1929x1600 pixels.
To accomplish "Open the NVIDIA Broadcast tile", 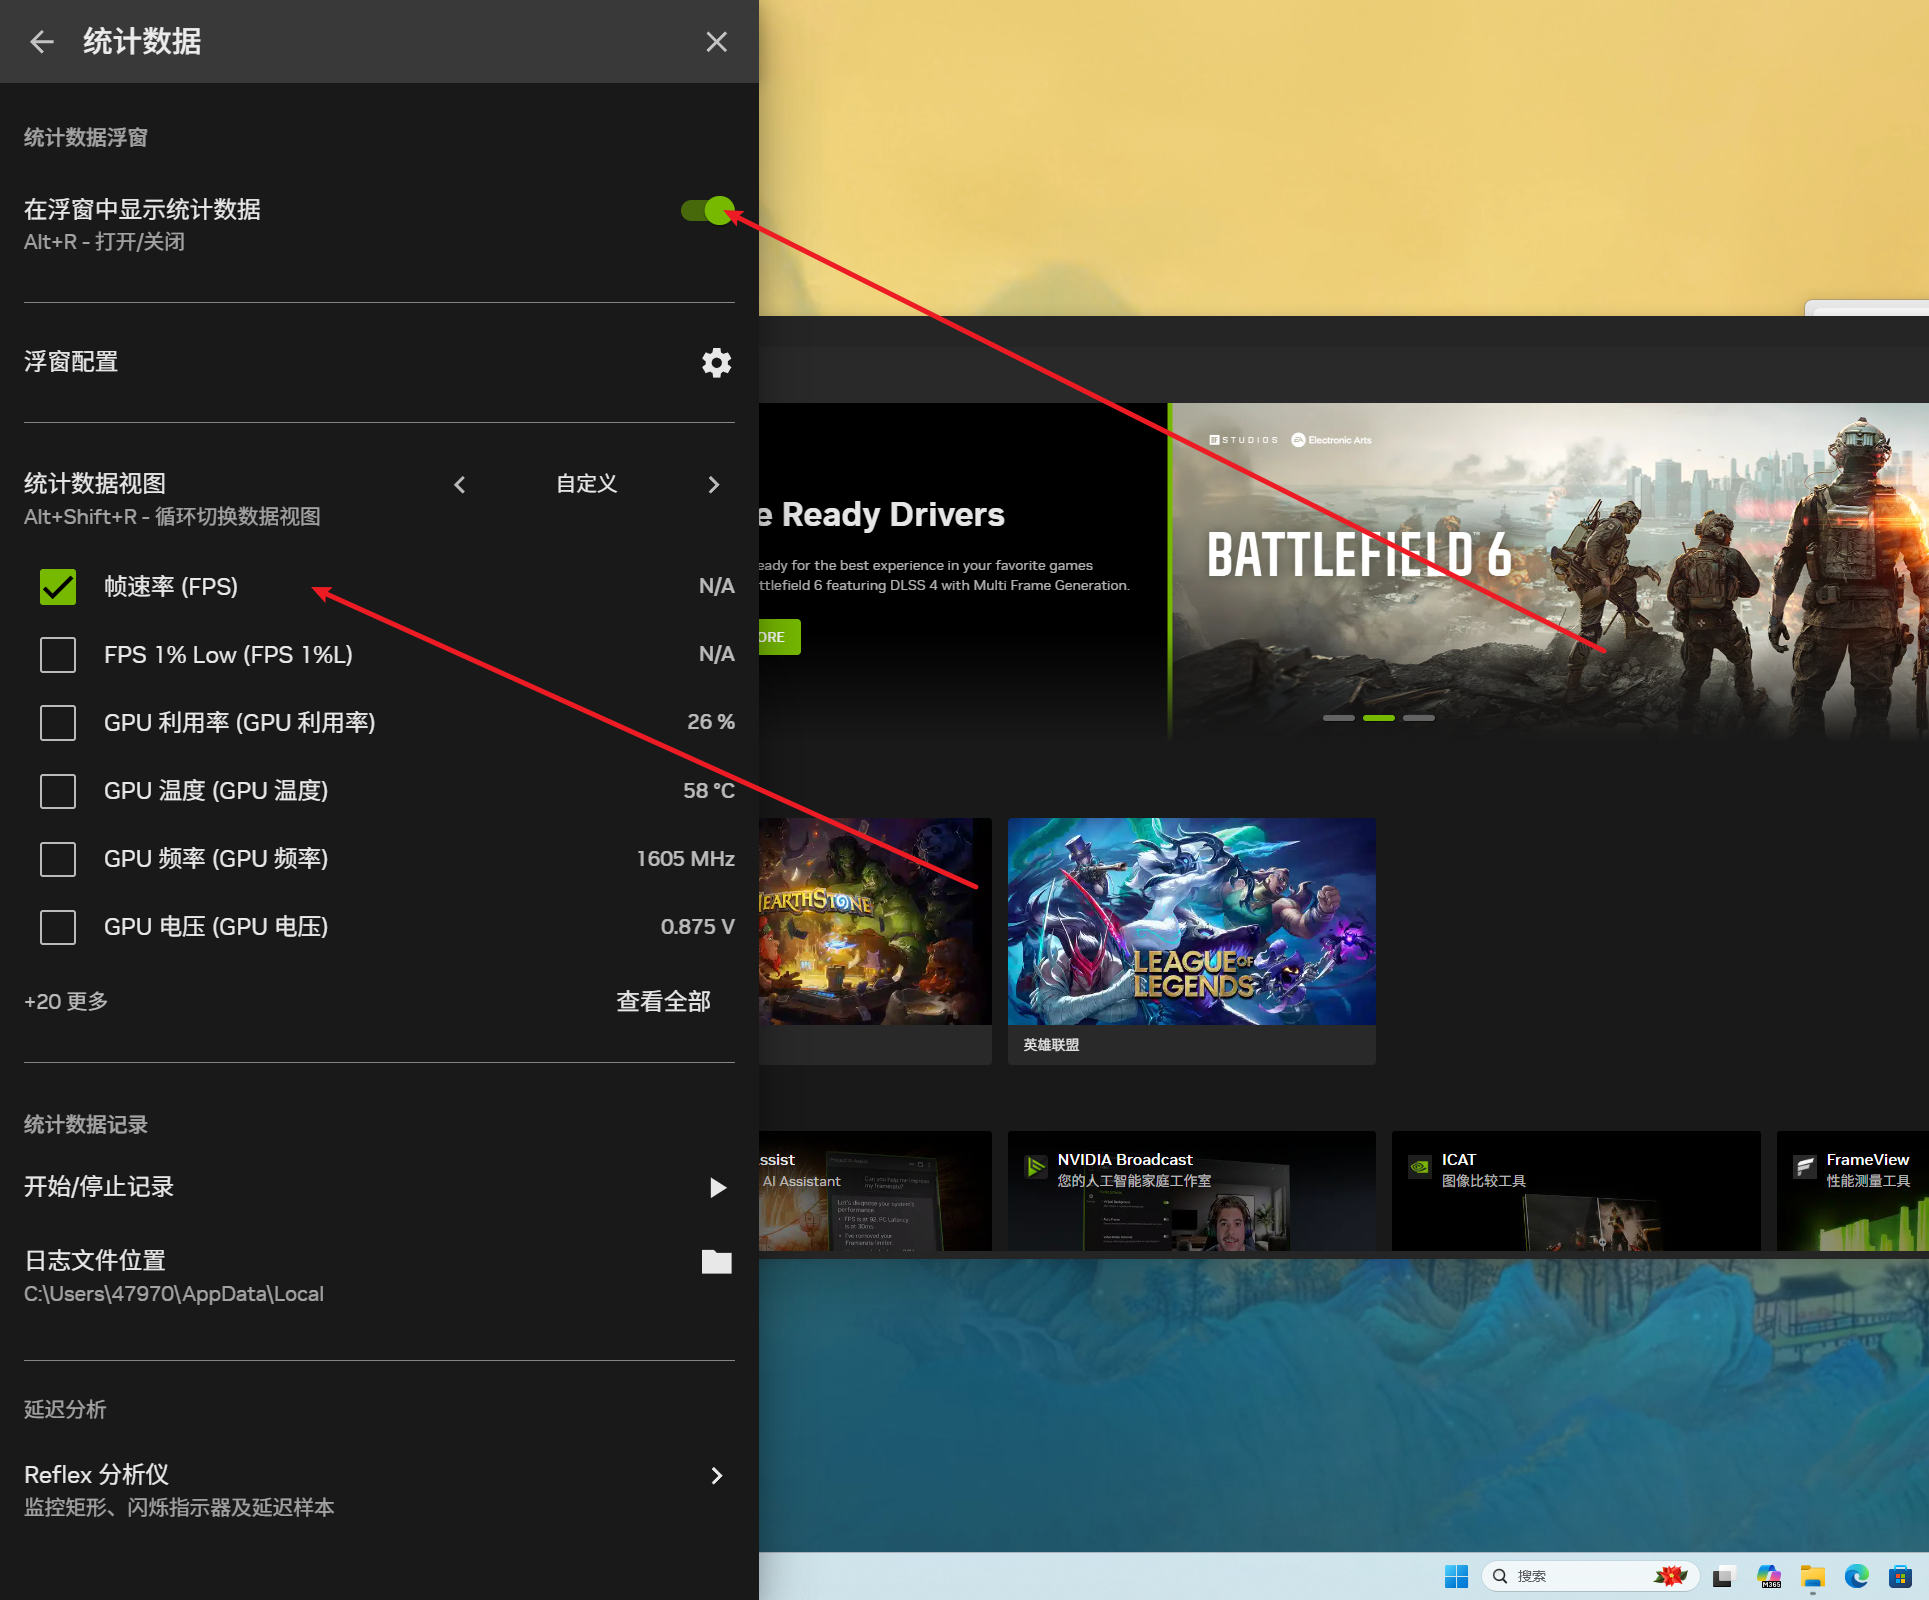I will click(x=1190, y=1190).
